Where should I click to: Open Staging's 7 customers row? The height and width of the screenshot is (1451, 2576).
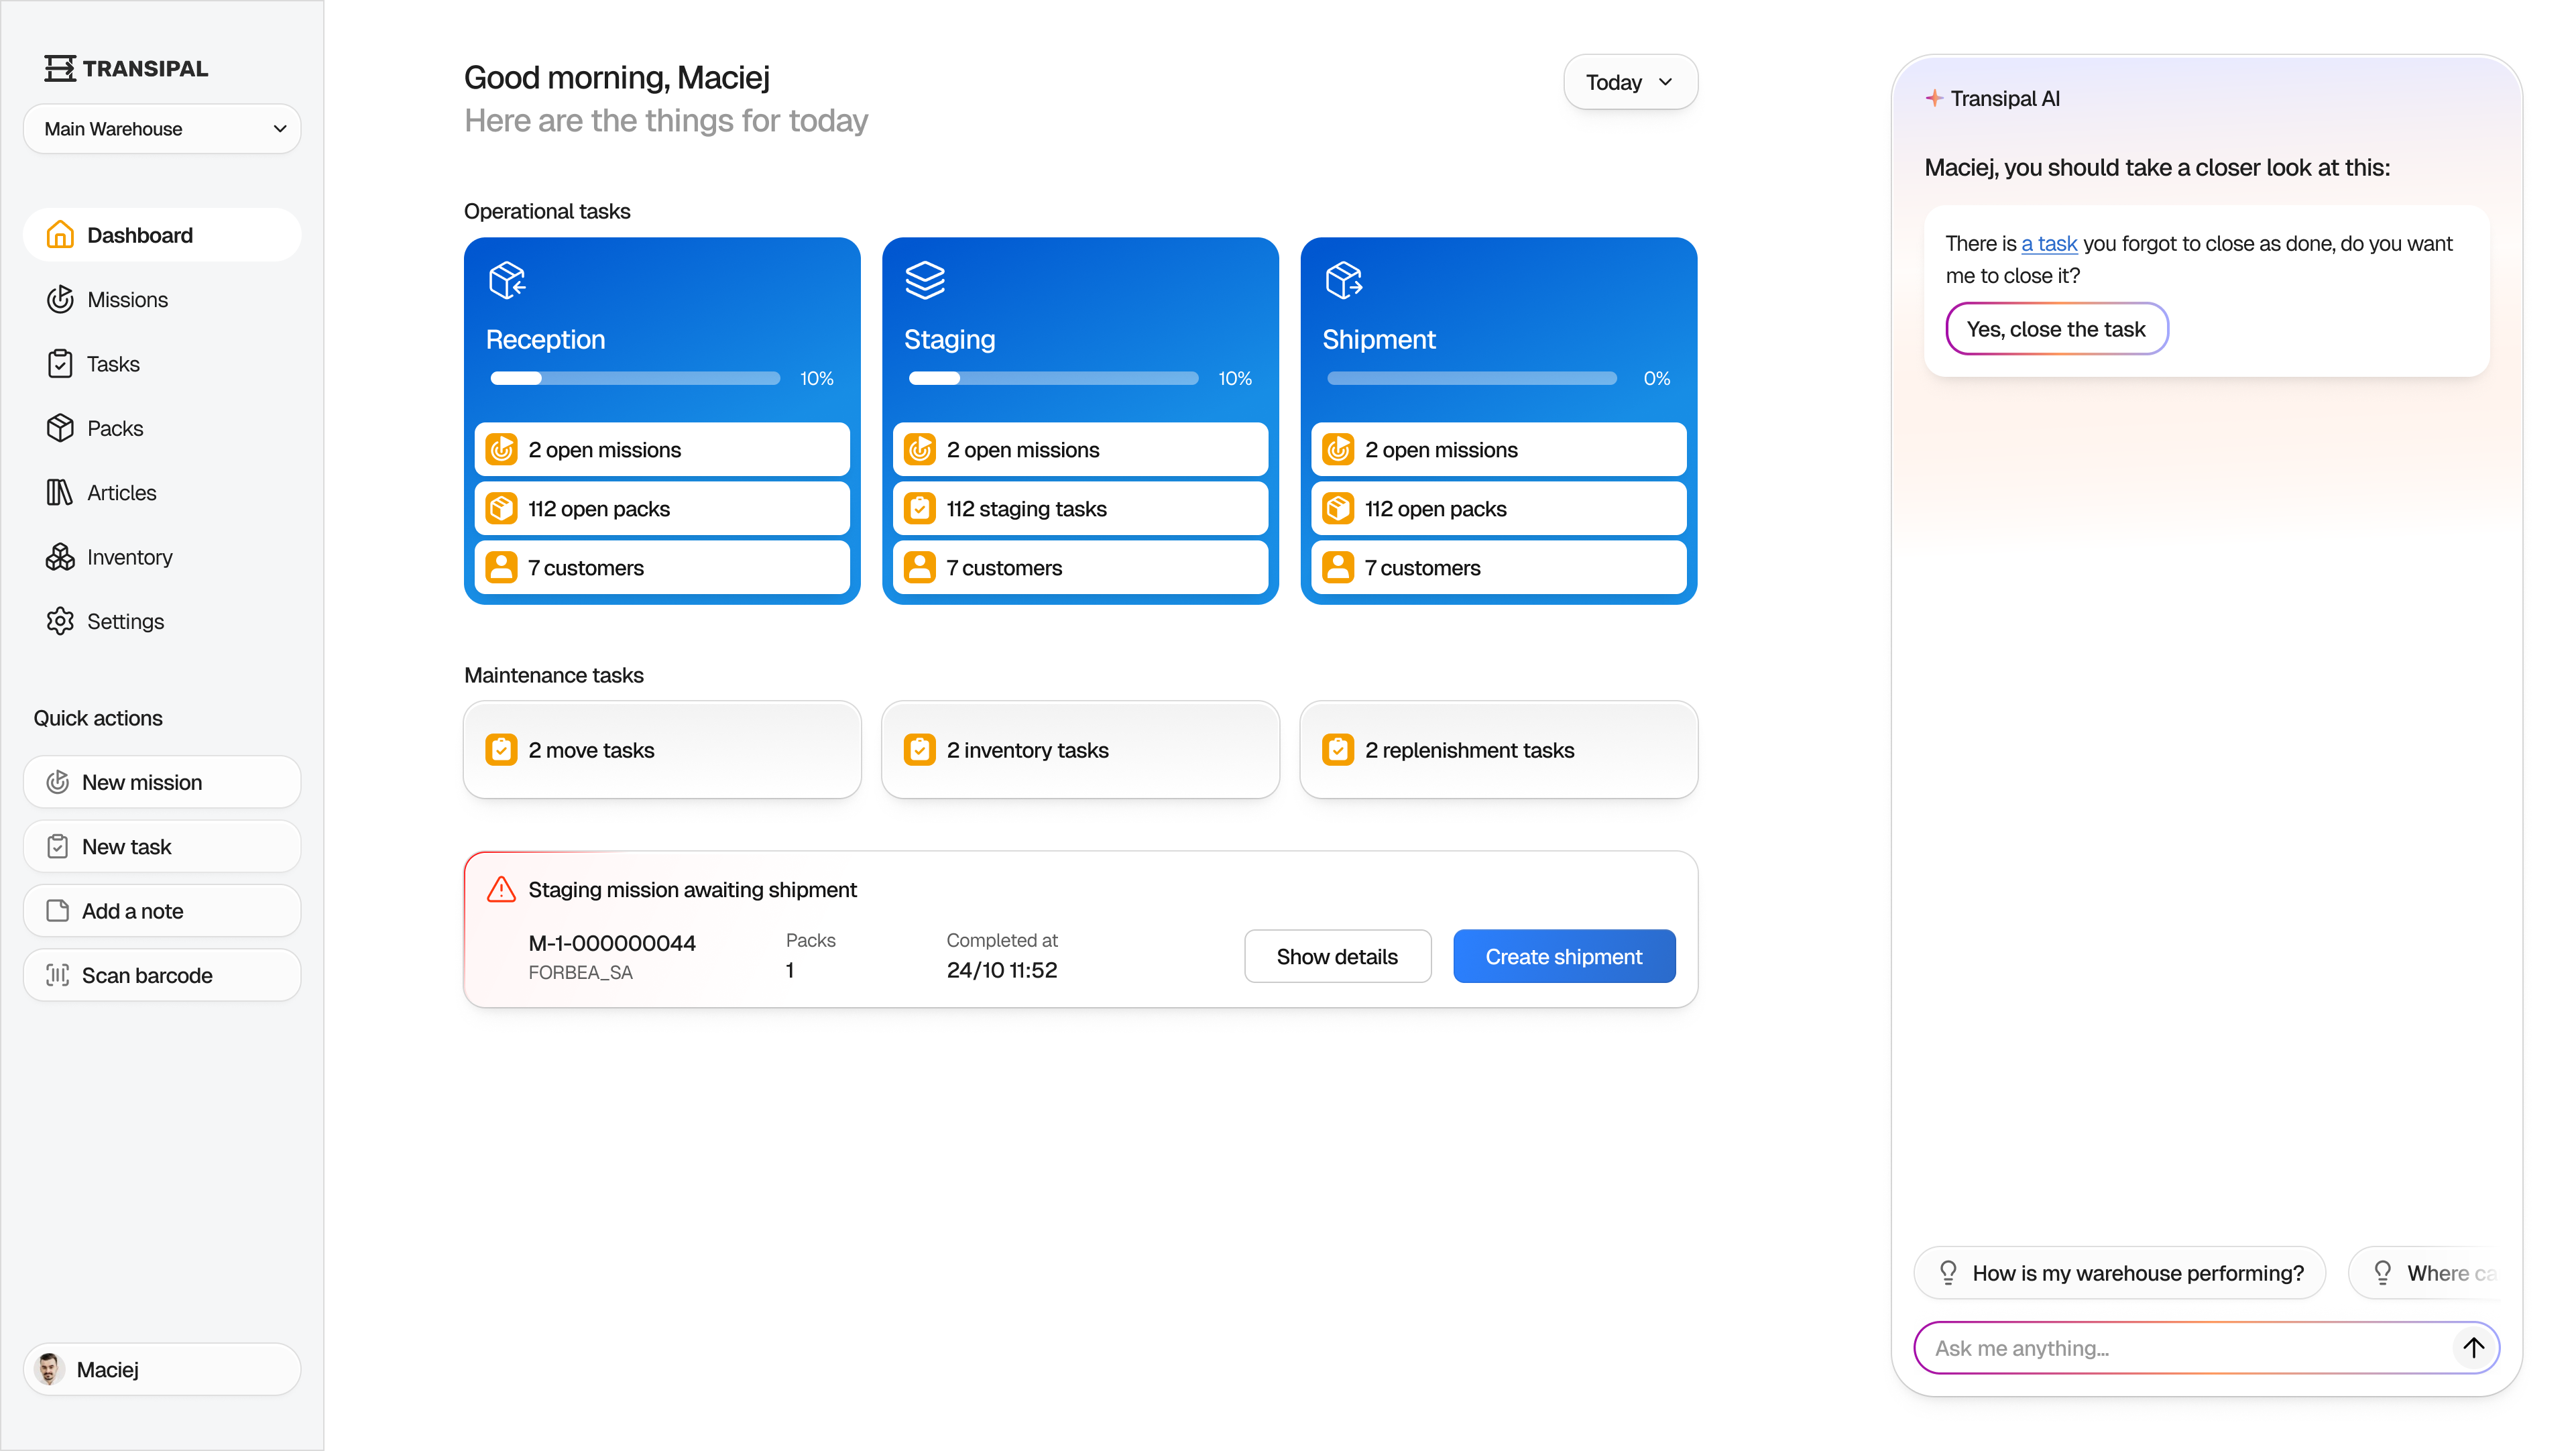(1080, 568)
